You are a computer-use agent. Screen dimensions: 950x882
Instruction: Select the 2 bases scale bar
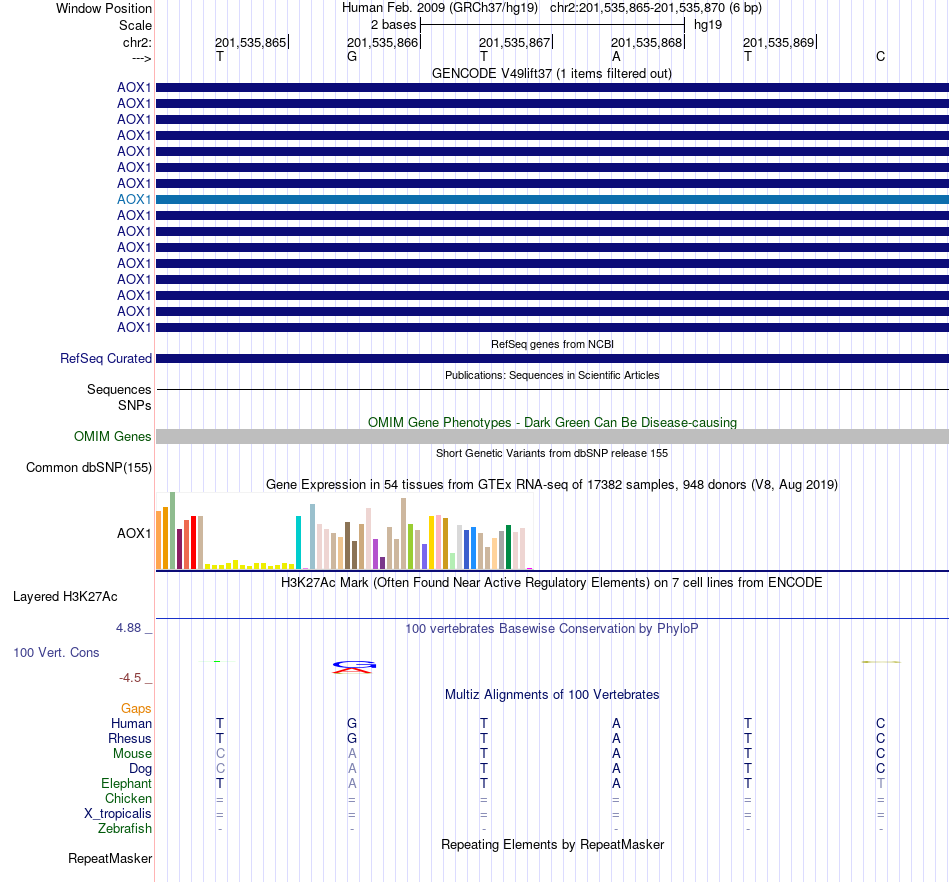click(x=552, y=25)
